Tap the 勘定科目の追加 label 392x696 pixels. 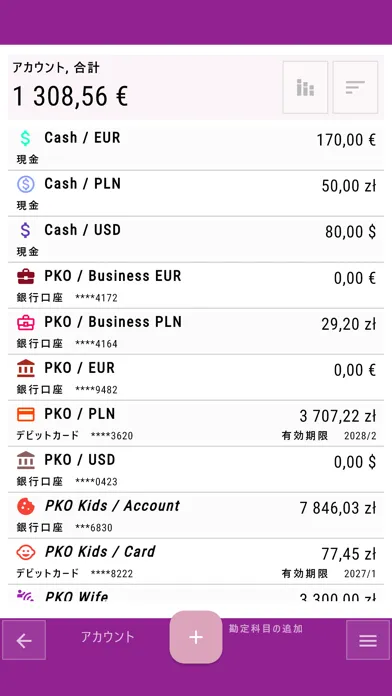pos(266,629)
